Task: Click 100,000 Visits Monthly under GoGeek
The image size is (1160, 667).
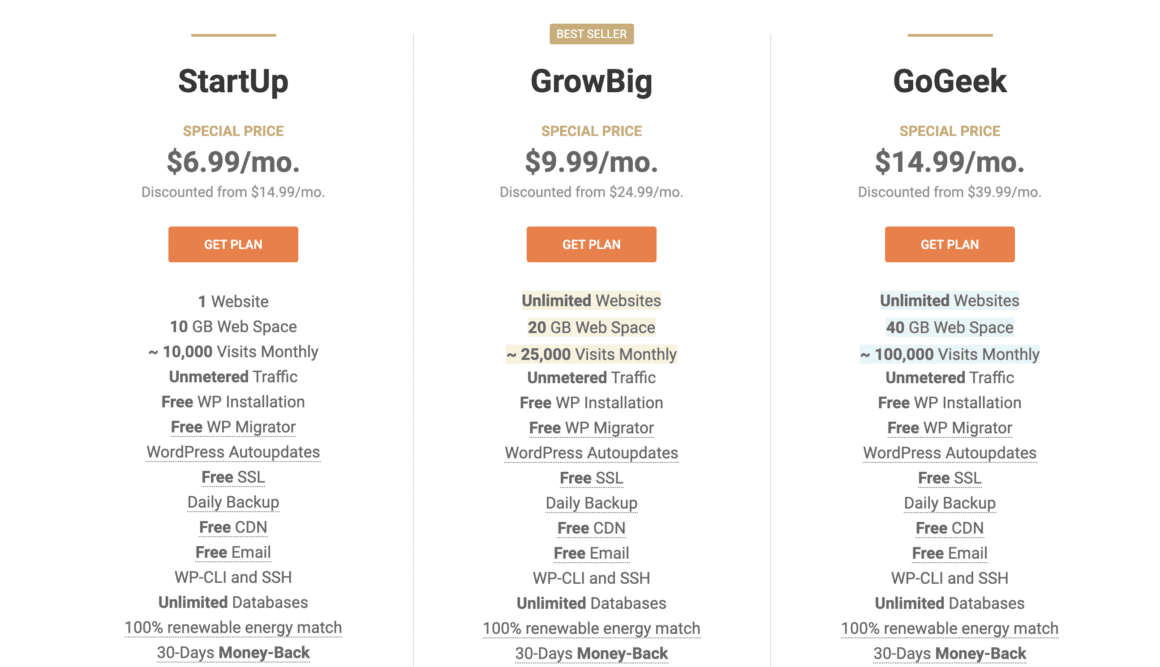Action: coord(949,352)
